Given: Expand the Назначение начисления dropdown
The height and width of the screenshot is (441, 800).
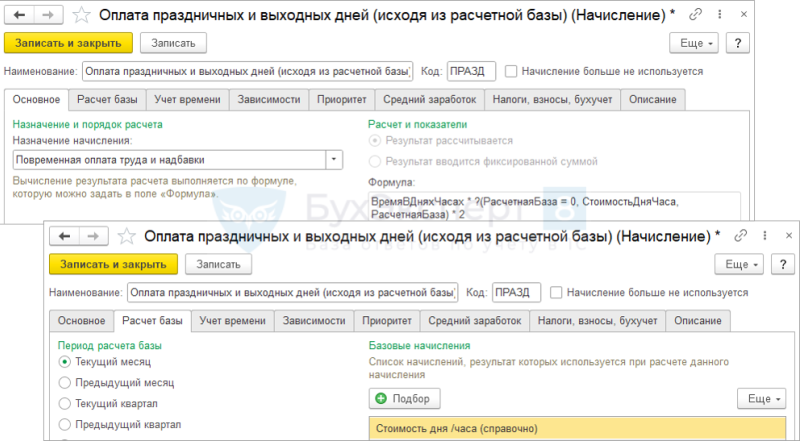Looking at the screenshot, I should [x=334, y=160].
